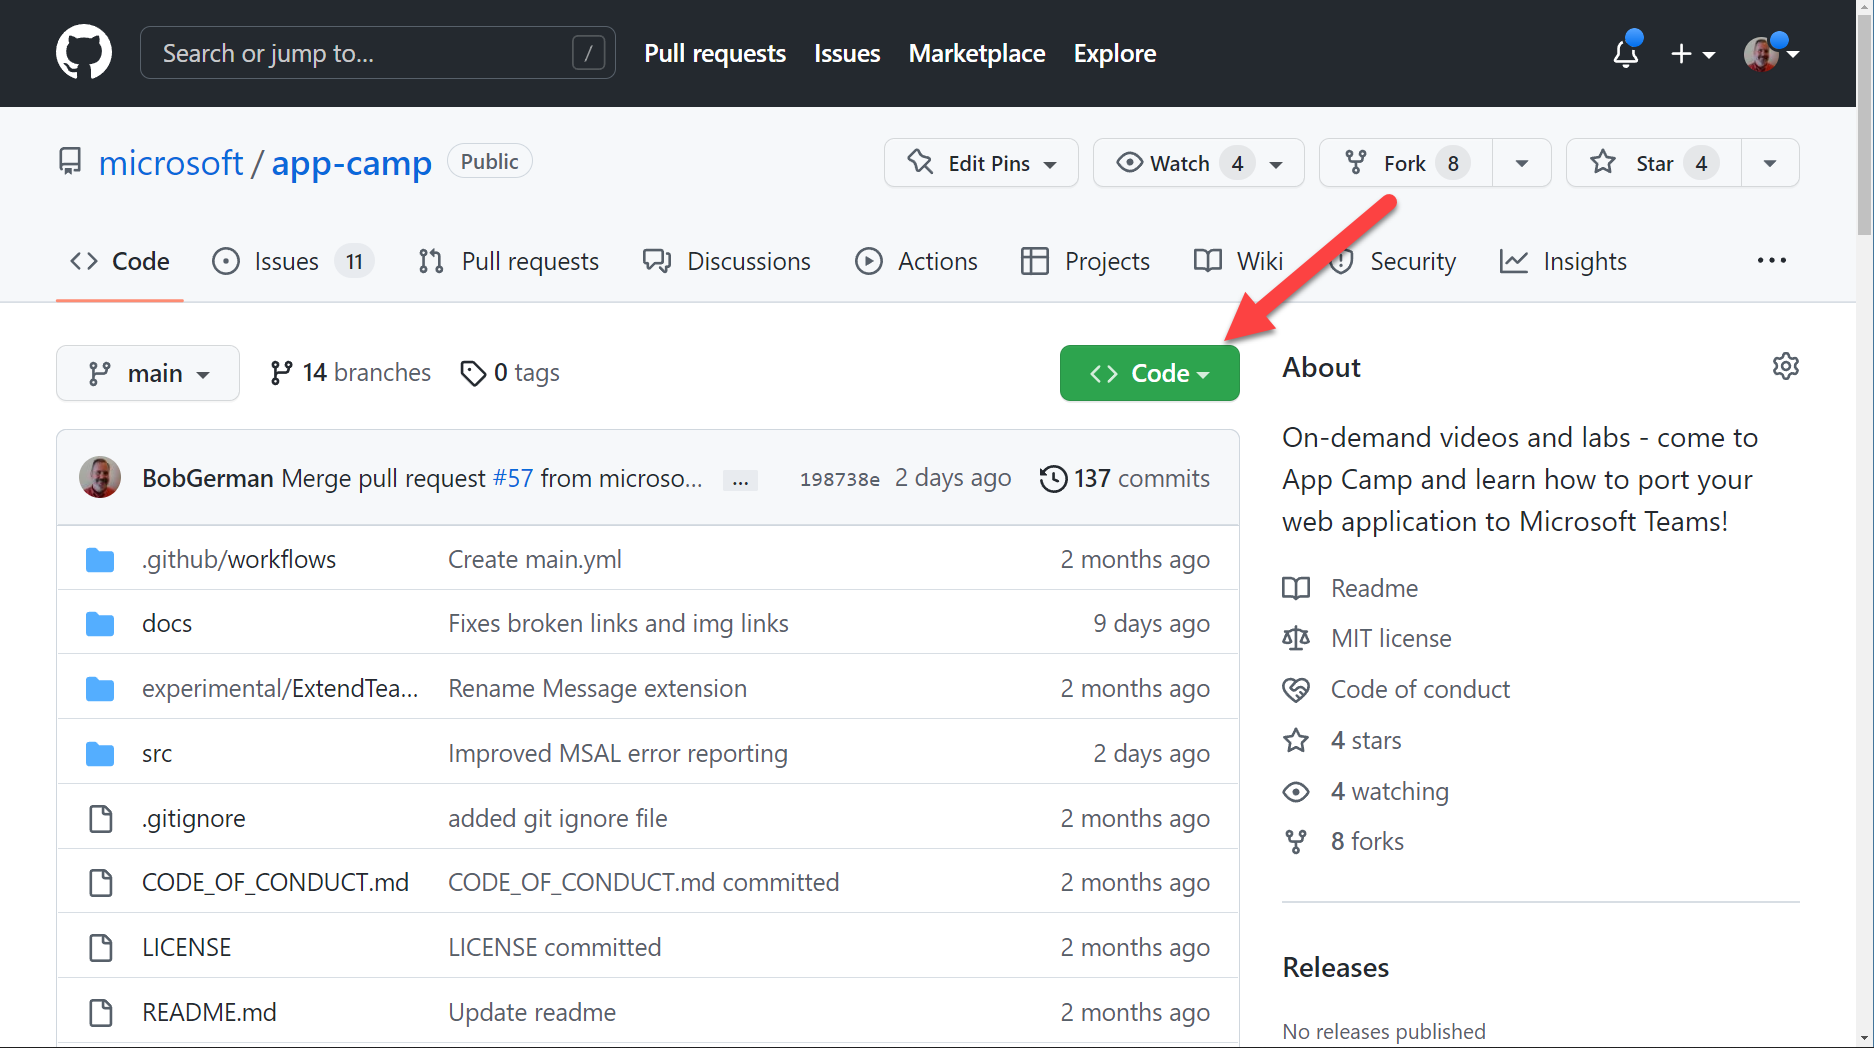1874x1048 pixels.
Task: Open the Actions tab
Action: [917, 261]
